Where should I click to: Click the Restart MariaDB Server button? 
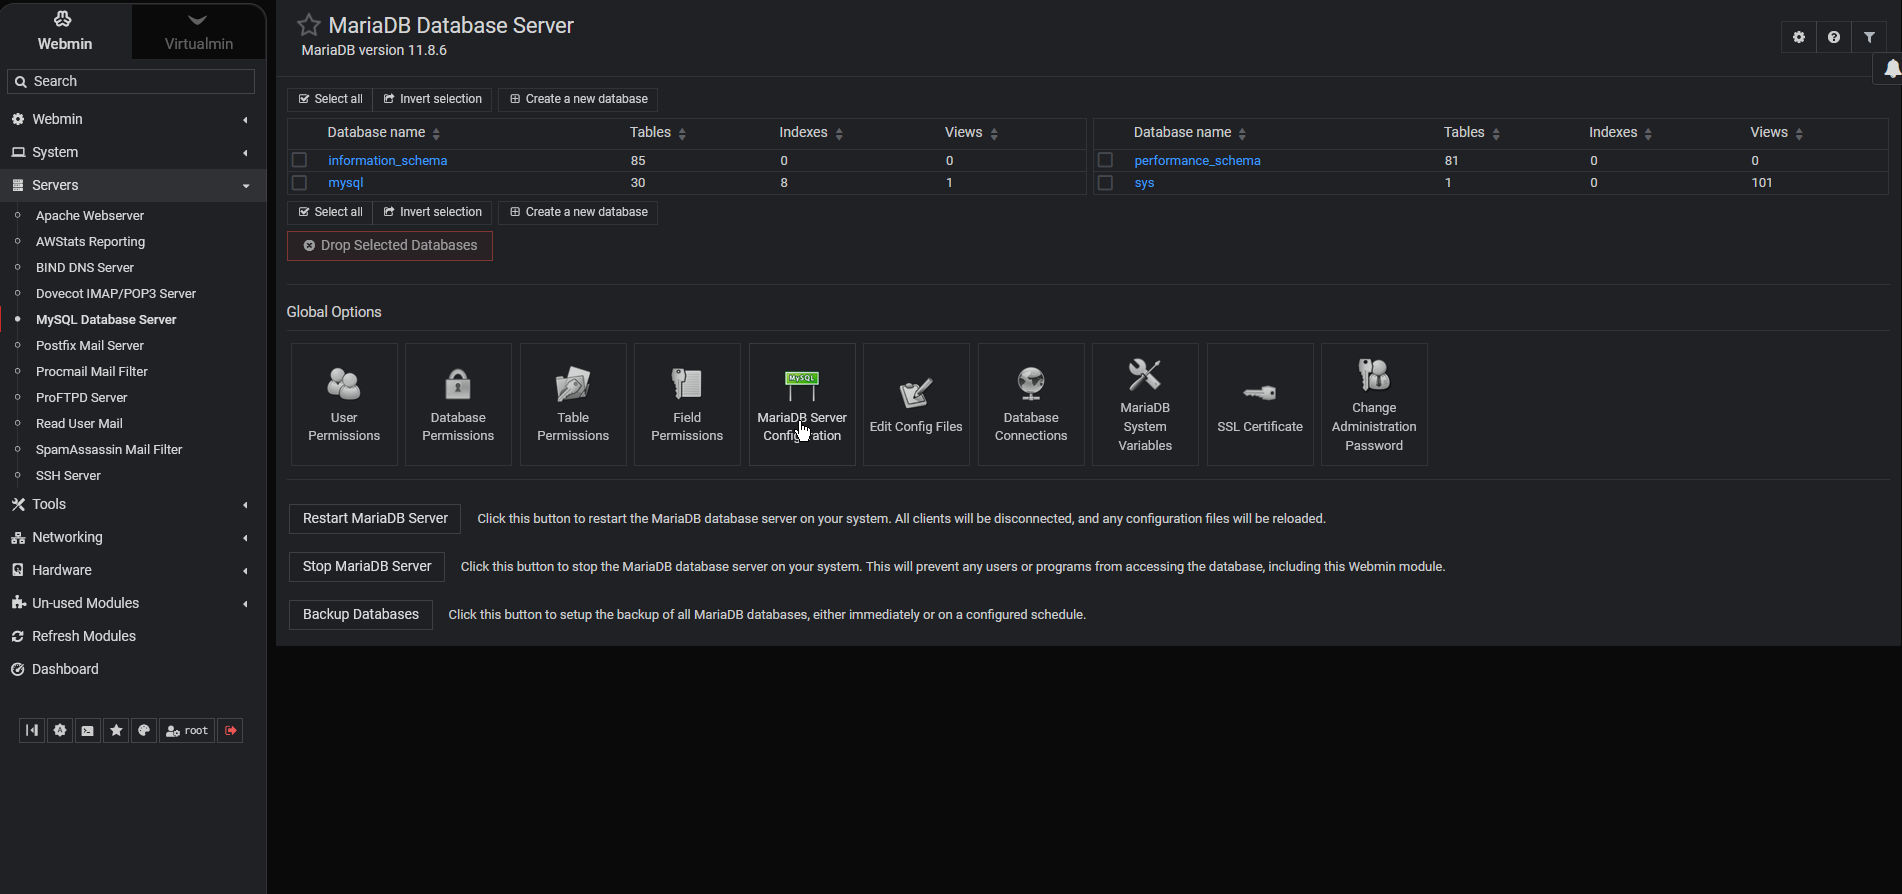coord(375,518)
